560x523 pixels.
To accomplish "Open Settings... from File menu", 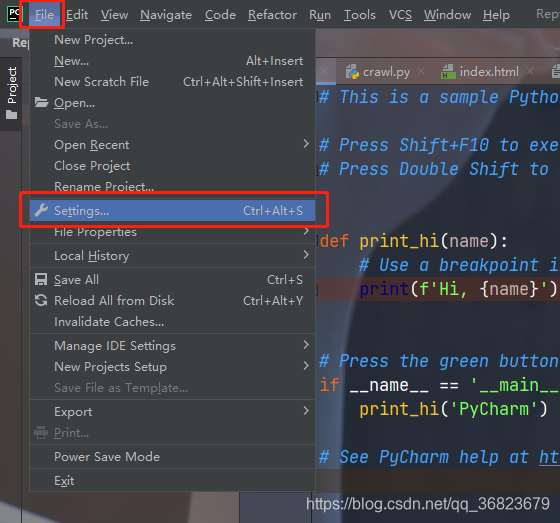I will (172, 210).
